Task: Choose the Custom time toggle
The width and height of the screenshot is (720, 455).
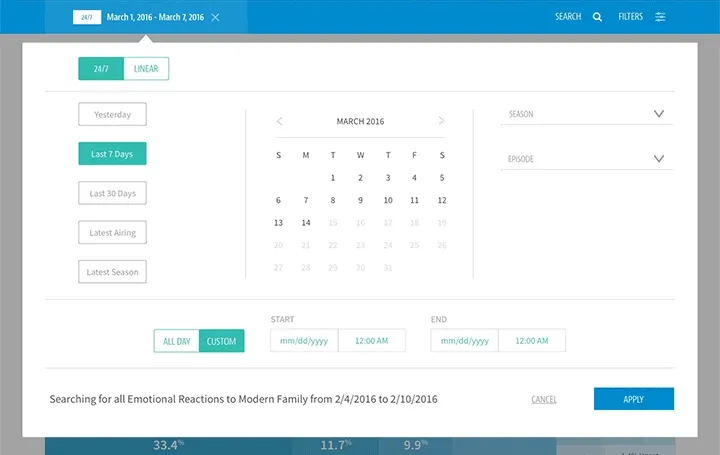Action: tap(221, 341)
